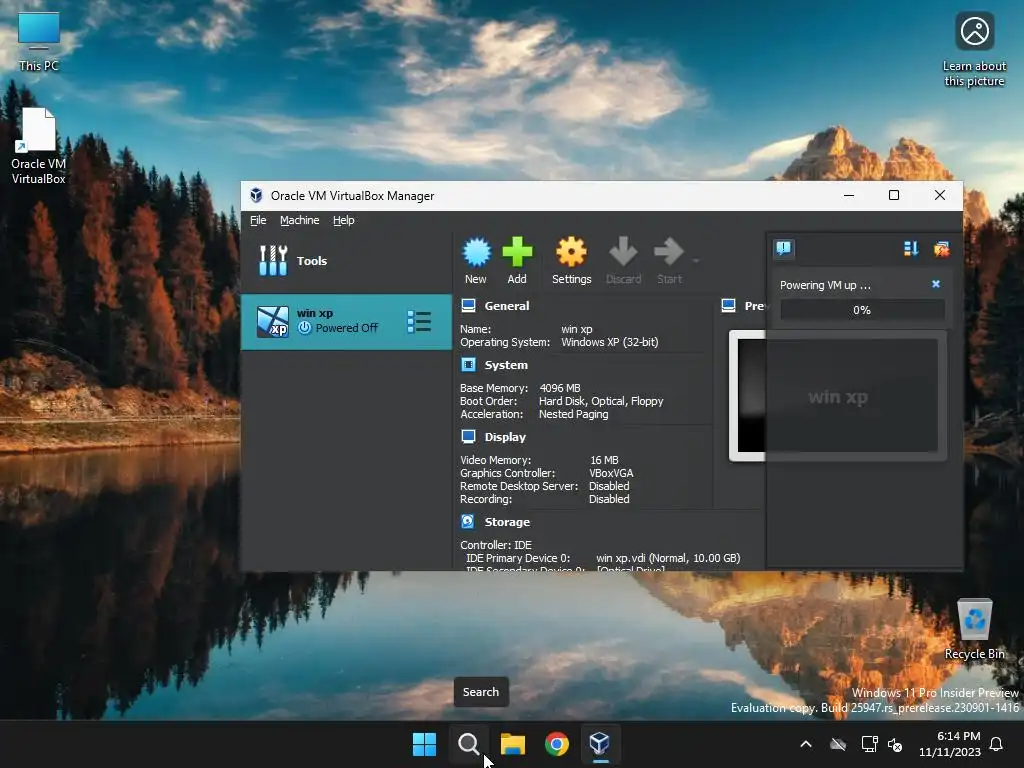Click the delete finished notifications icon
This screenshot has width=1024, height=768.
(941, 249)
